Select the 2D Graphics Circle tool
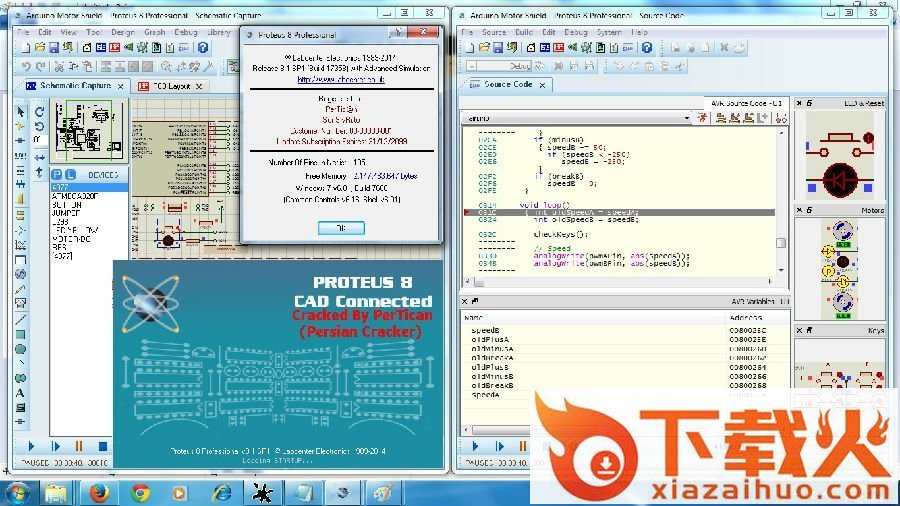 tap(20, 349)
